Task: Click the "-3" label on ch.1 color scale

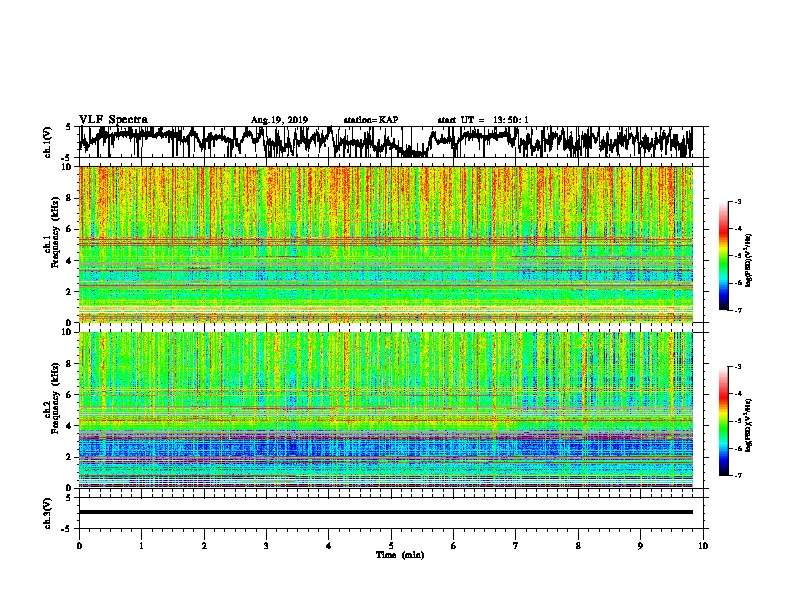Action: coord(737,202)
